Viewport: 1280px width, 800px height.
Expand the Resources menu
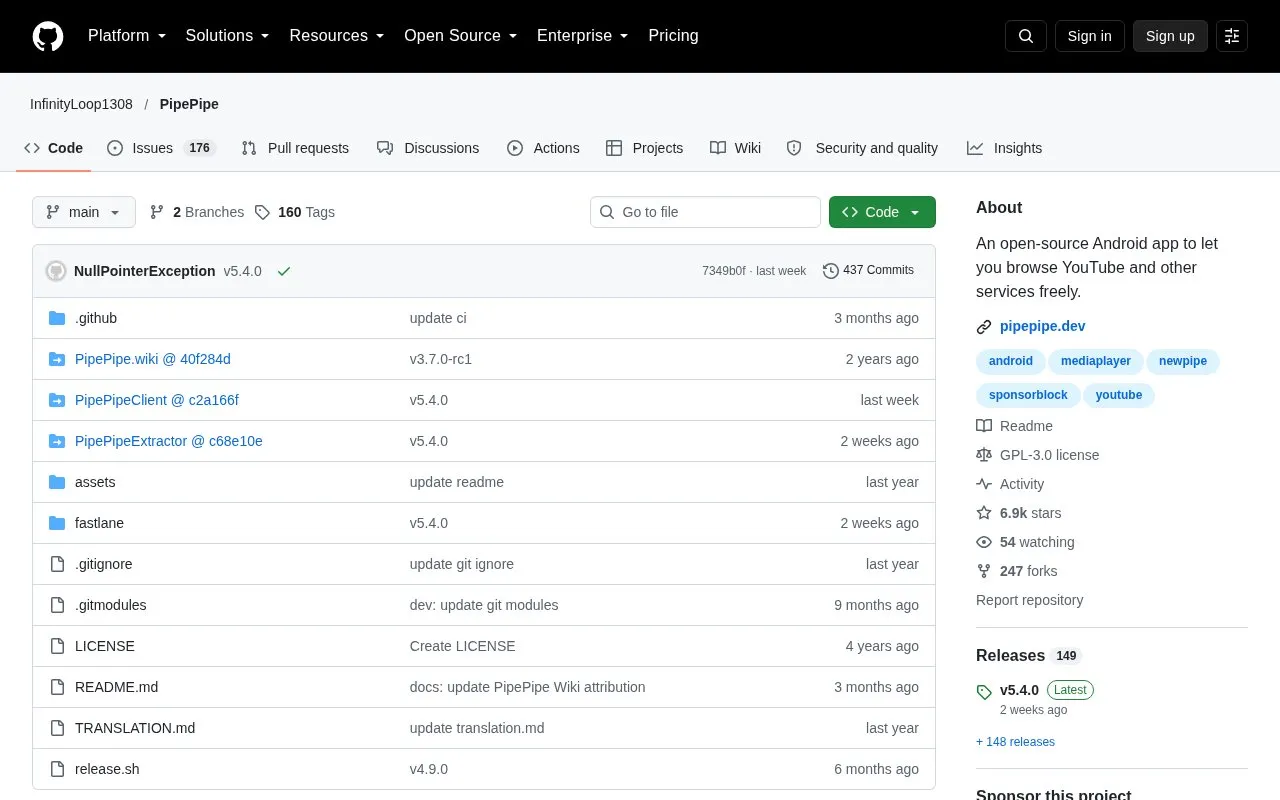point(337,36)
